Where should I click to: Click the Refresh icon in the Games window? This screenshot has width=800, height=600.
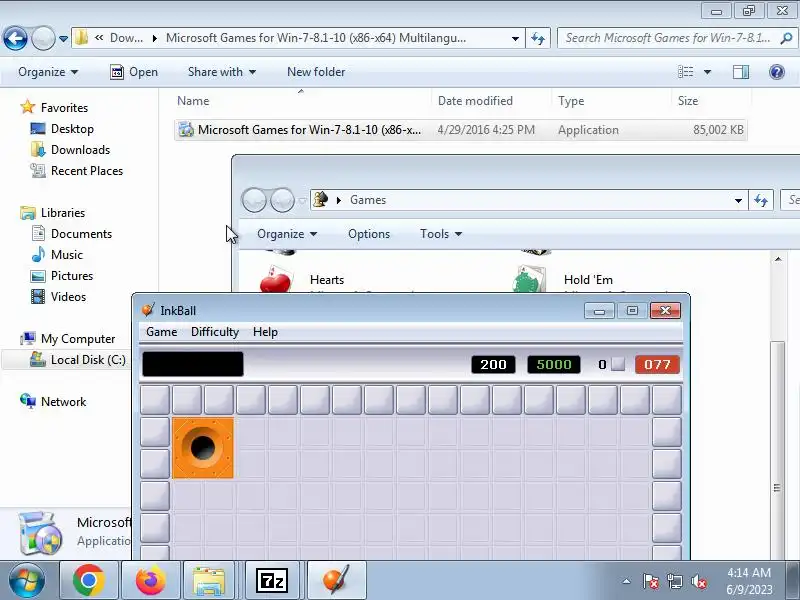[761, 201]
